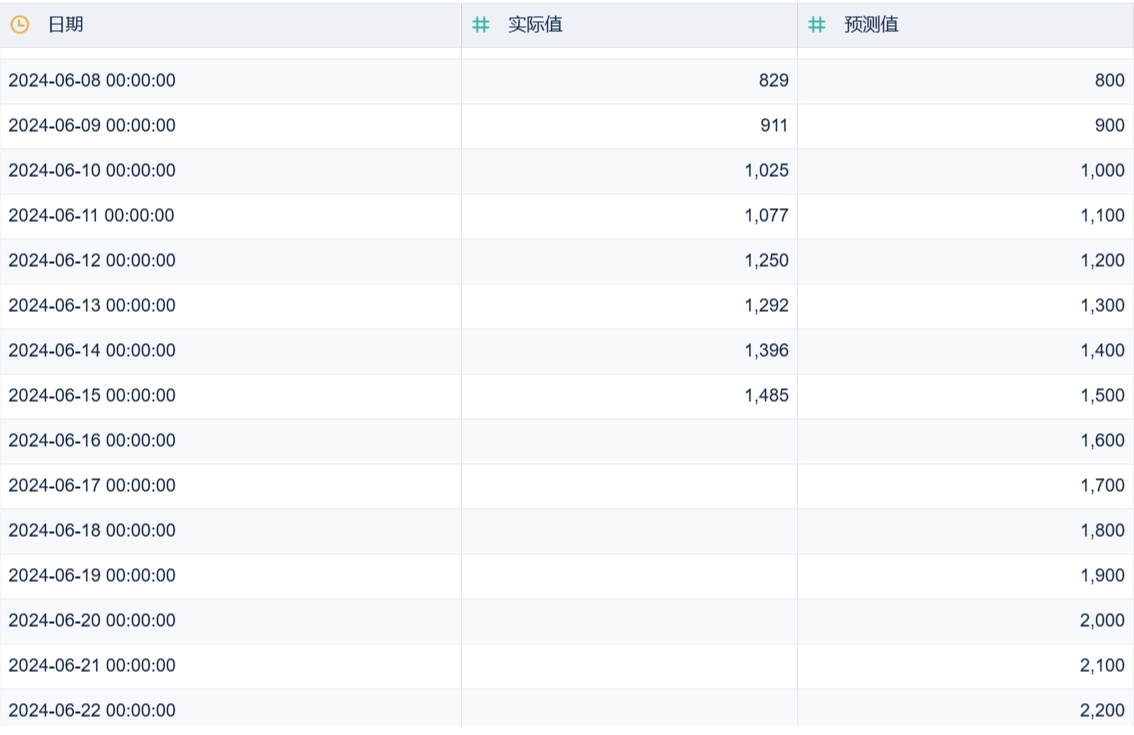Select actual value 1,396
The image size is (1134, 735).
767,350
